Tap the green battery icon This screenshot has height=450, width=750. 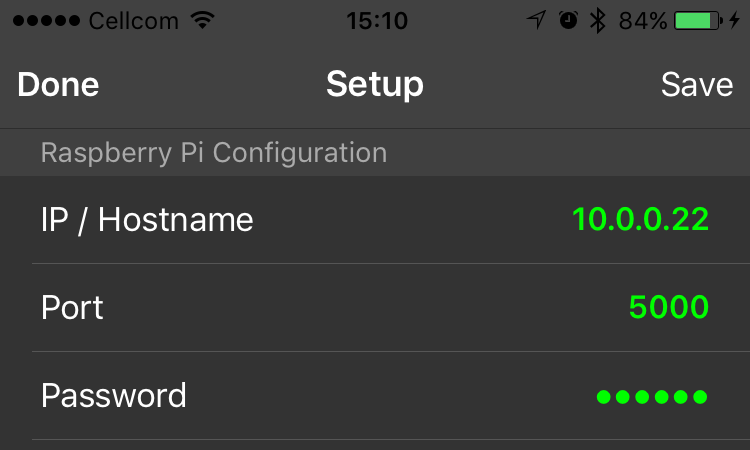pos(698,20)
